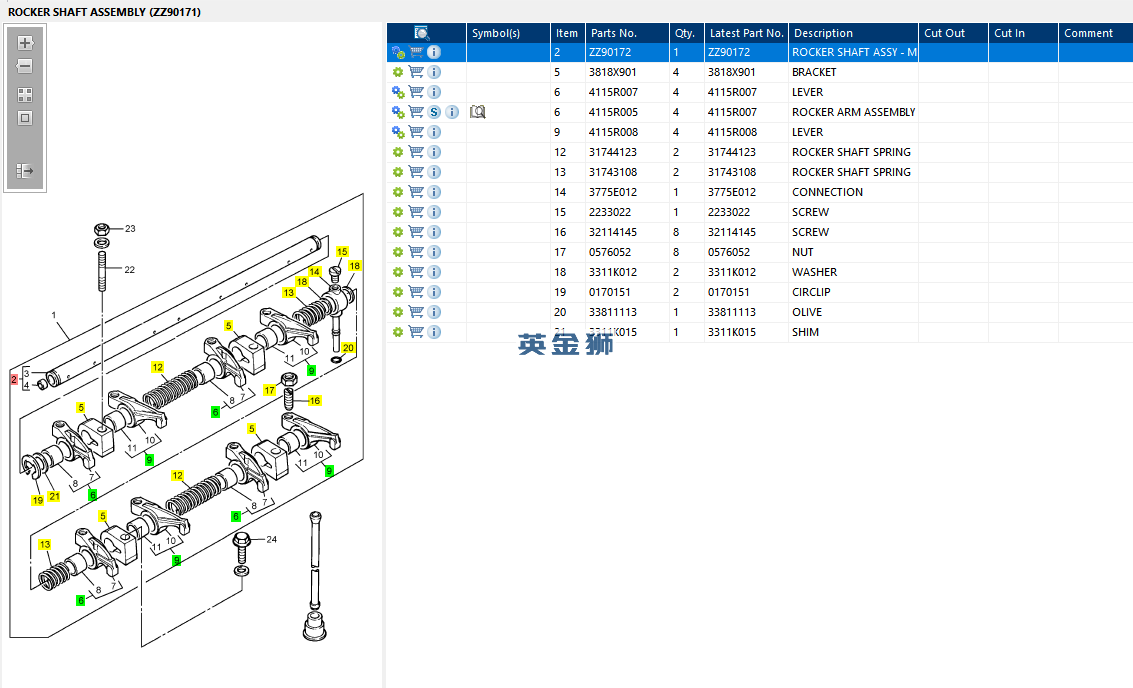Show info for OLIVE 33811113
Image resolution: width=1133 pixels, height=688 pixels.
click(434, 312)
